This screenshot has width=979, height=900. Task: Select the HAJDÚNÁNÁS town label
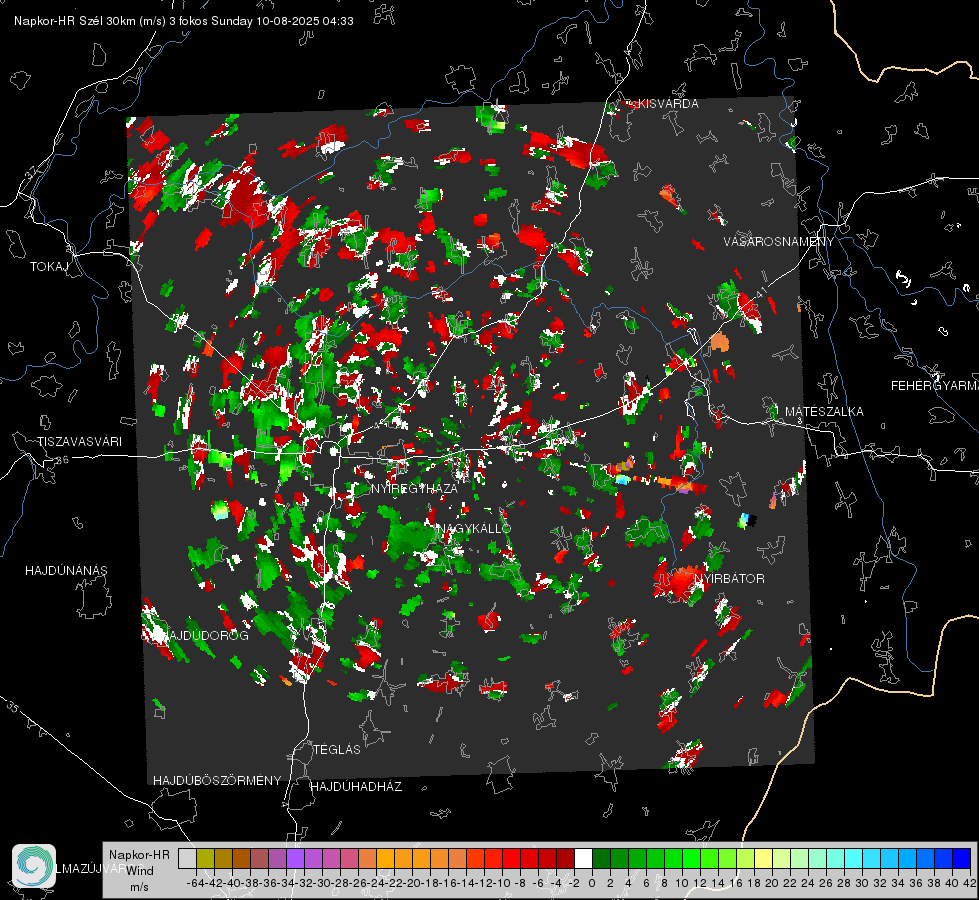tap(66, 570)
